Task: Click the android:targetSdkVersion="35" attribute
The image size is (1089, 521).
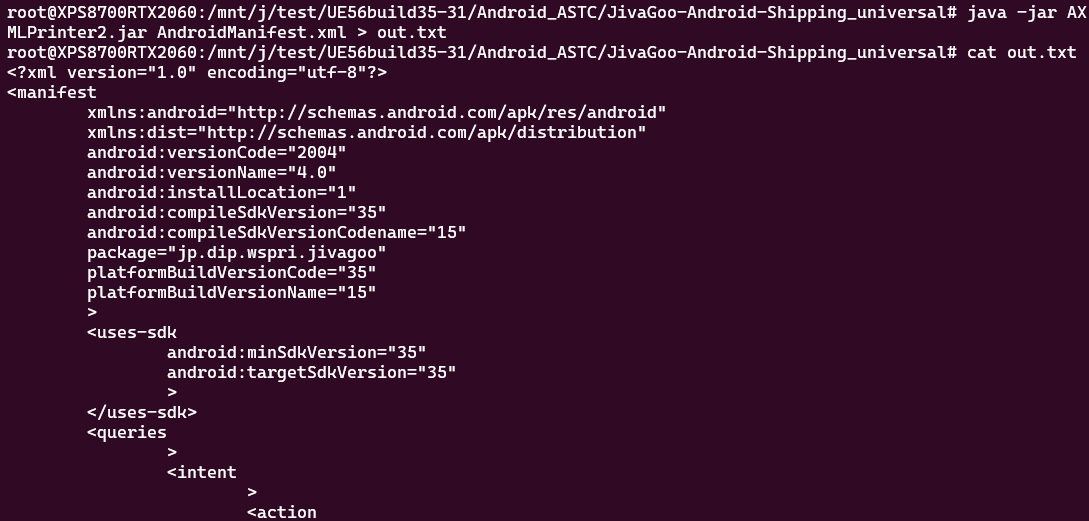Action: coord(311,372)
